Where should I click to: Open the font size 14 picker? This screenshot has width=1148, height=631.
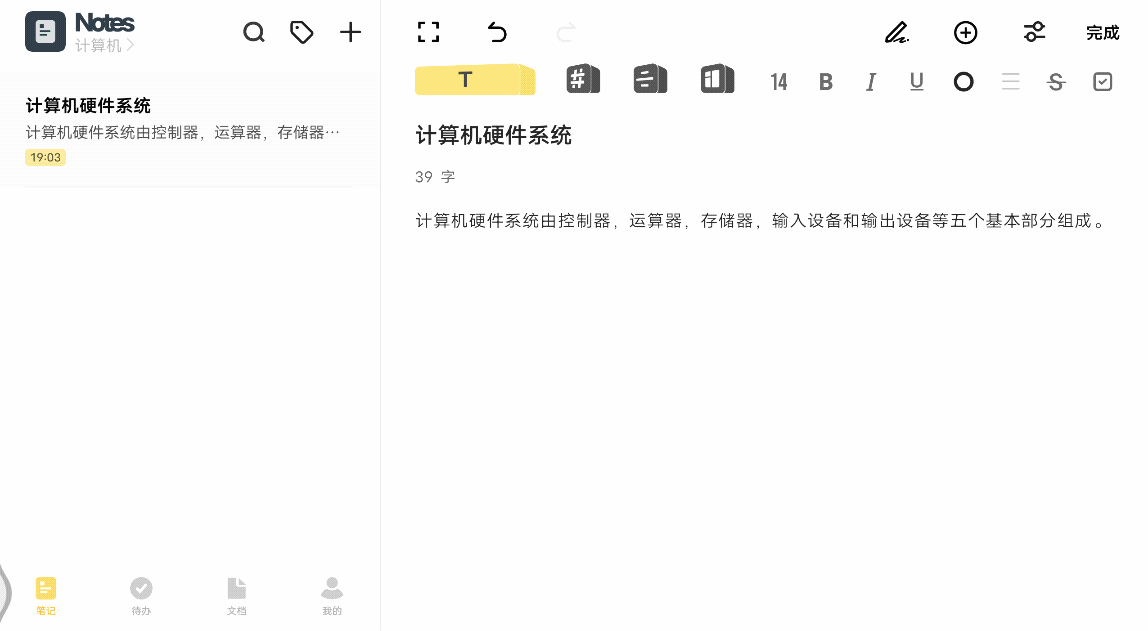[779, 82]
